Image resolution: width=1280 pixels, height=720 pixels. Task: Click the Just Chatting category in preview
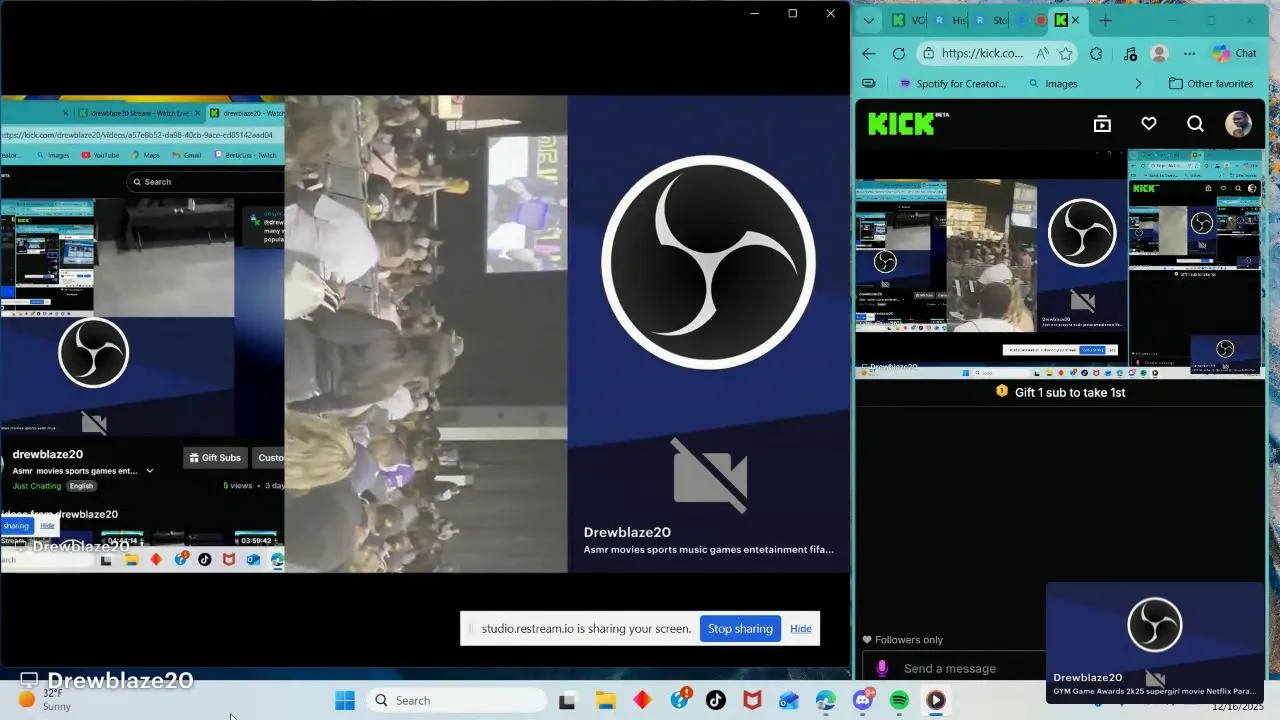(37, 486)
